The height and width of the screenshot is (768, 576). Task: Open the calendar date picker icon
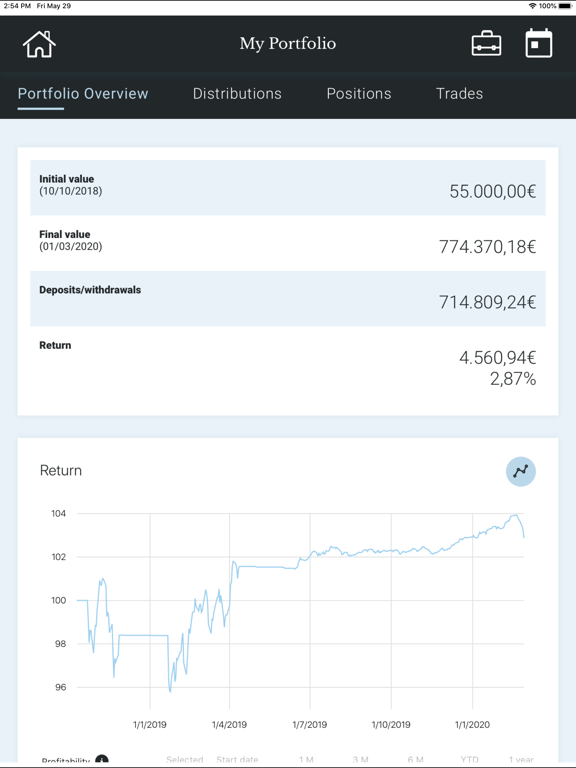coord(539,44)
